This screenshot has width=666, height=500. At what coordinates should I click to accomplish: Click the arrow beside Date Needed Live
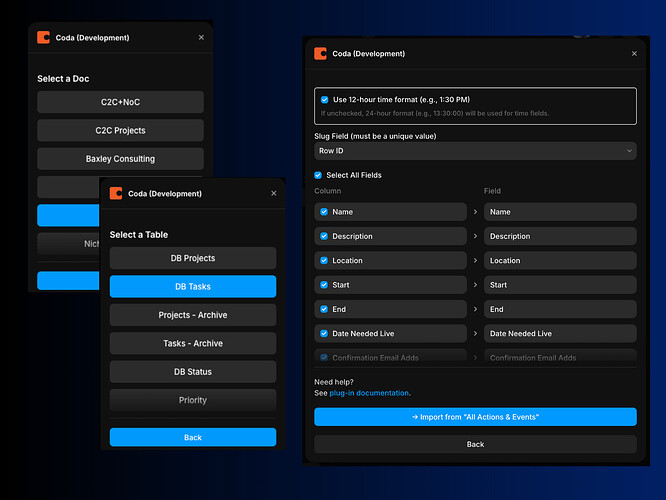(x=475, y=333)
